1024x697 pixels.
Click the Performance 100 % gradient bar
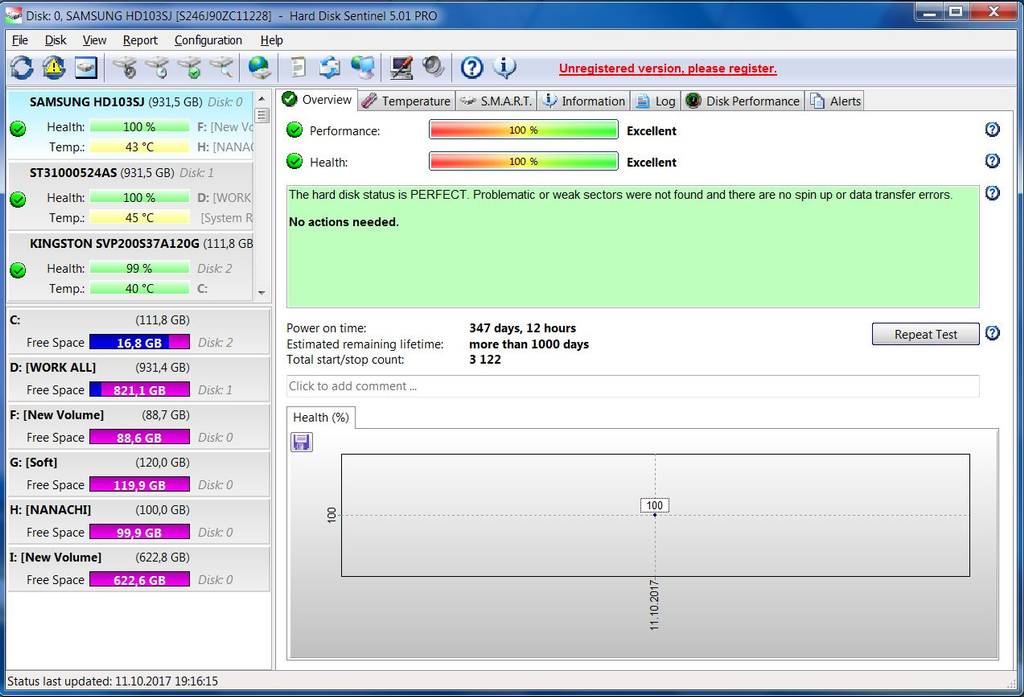pos(523,130)
